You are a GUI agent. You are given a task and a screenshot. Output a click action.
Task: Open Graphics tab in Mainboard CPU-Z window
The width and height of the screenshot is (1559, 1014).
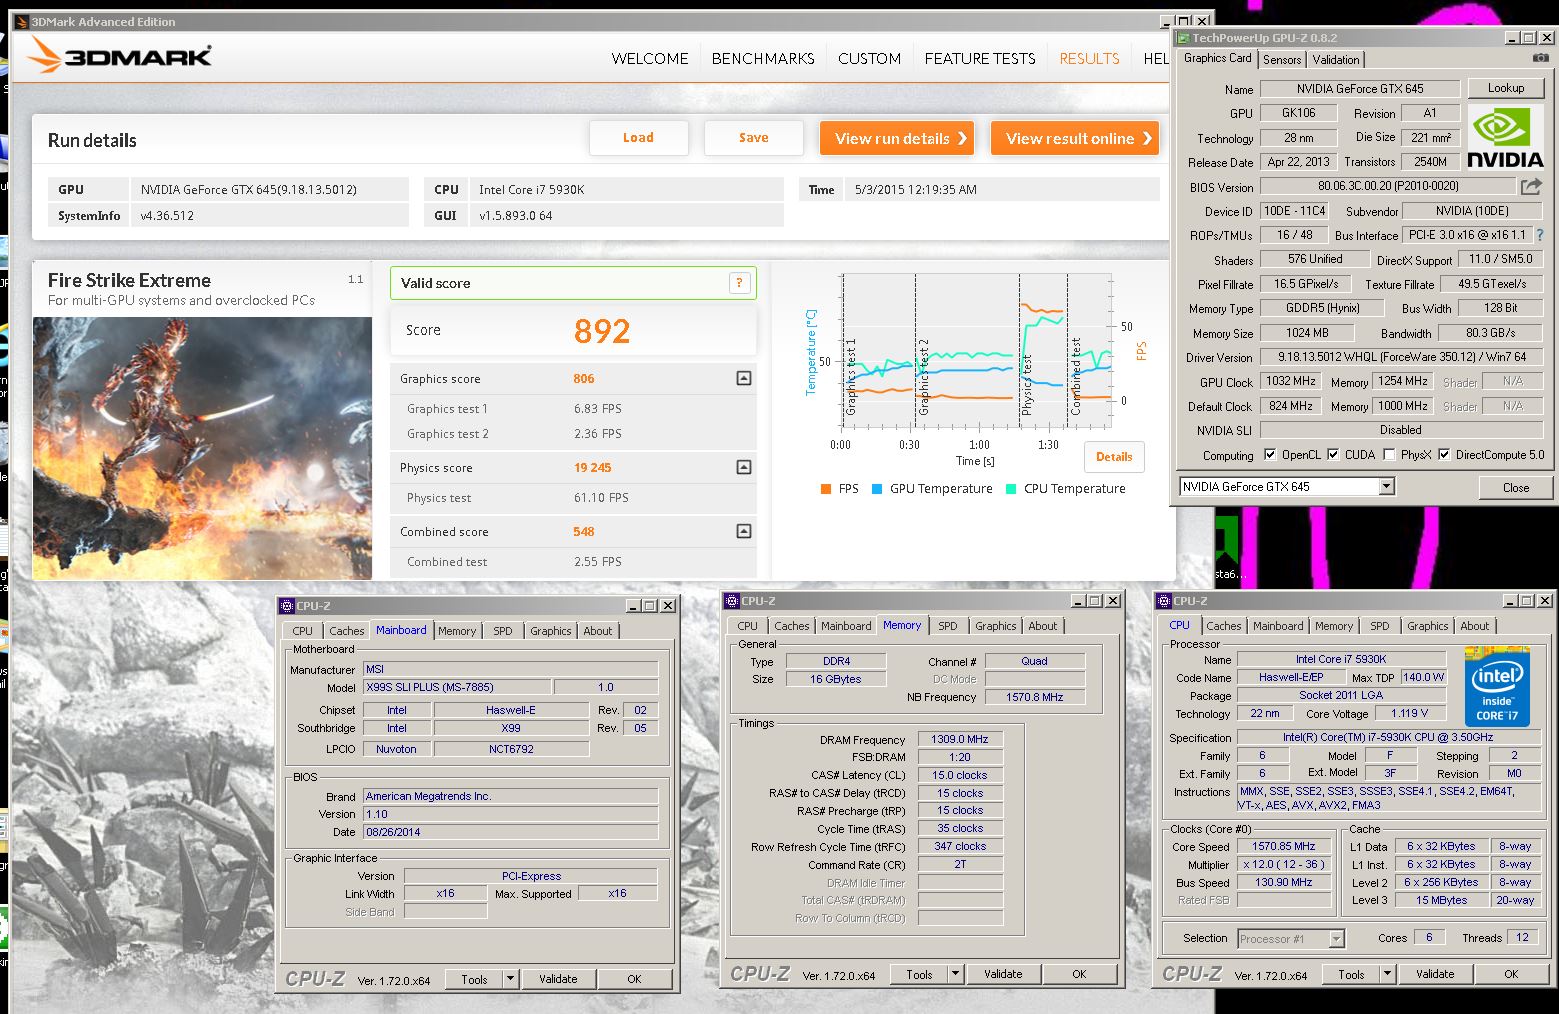[x=550, y=631]
